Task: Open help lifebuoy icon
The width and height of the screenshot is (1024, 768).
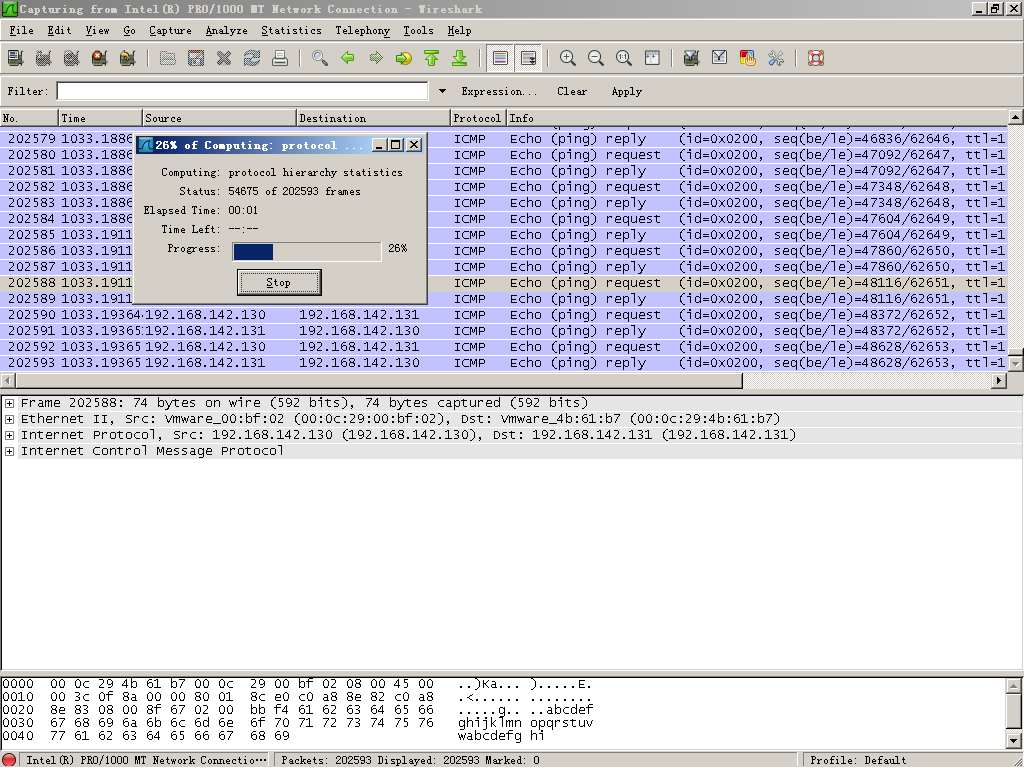Action: coord(816,58)
